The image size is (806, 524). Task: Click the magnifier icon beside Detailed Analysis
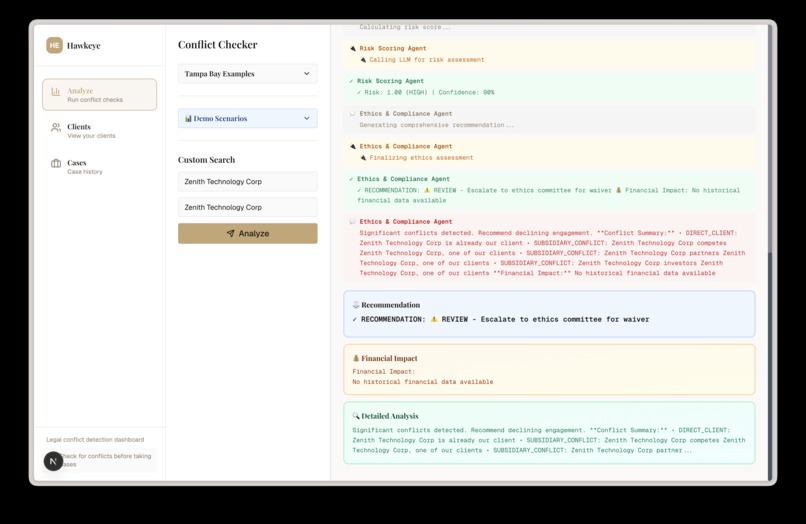pyautogui.click(x=356, y=415)
